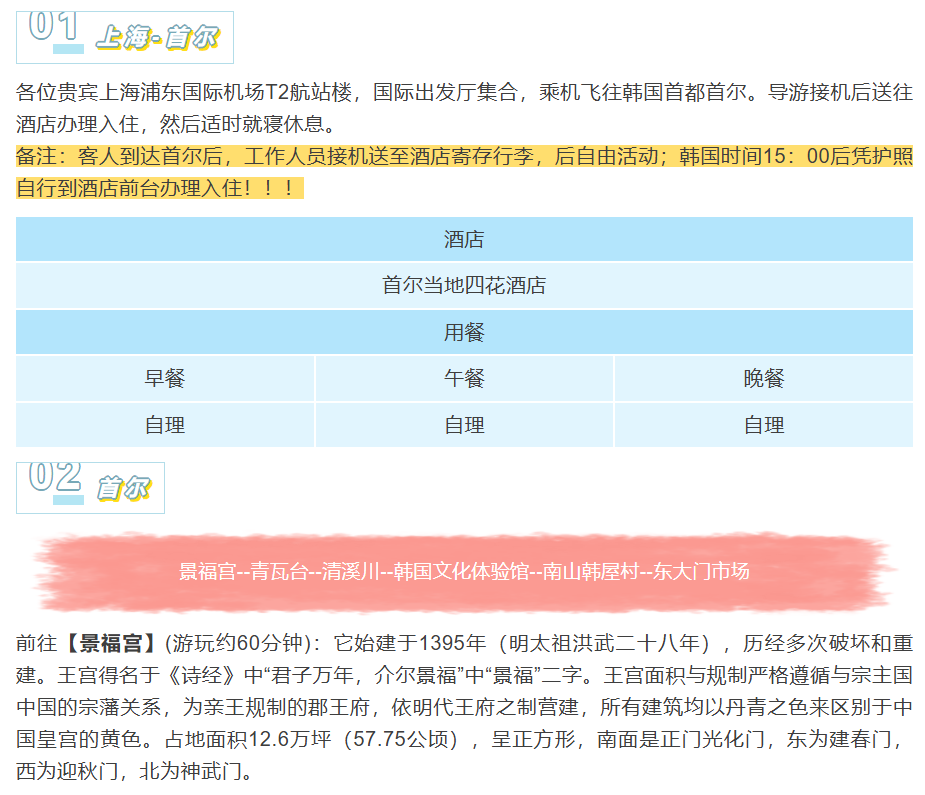Select the 上海-首尔 day title
This screenshot has width=925, height=795.
[156, 35]
